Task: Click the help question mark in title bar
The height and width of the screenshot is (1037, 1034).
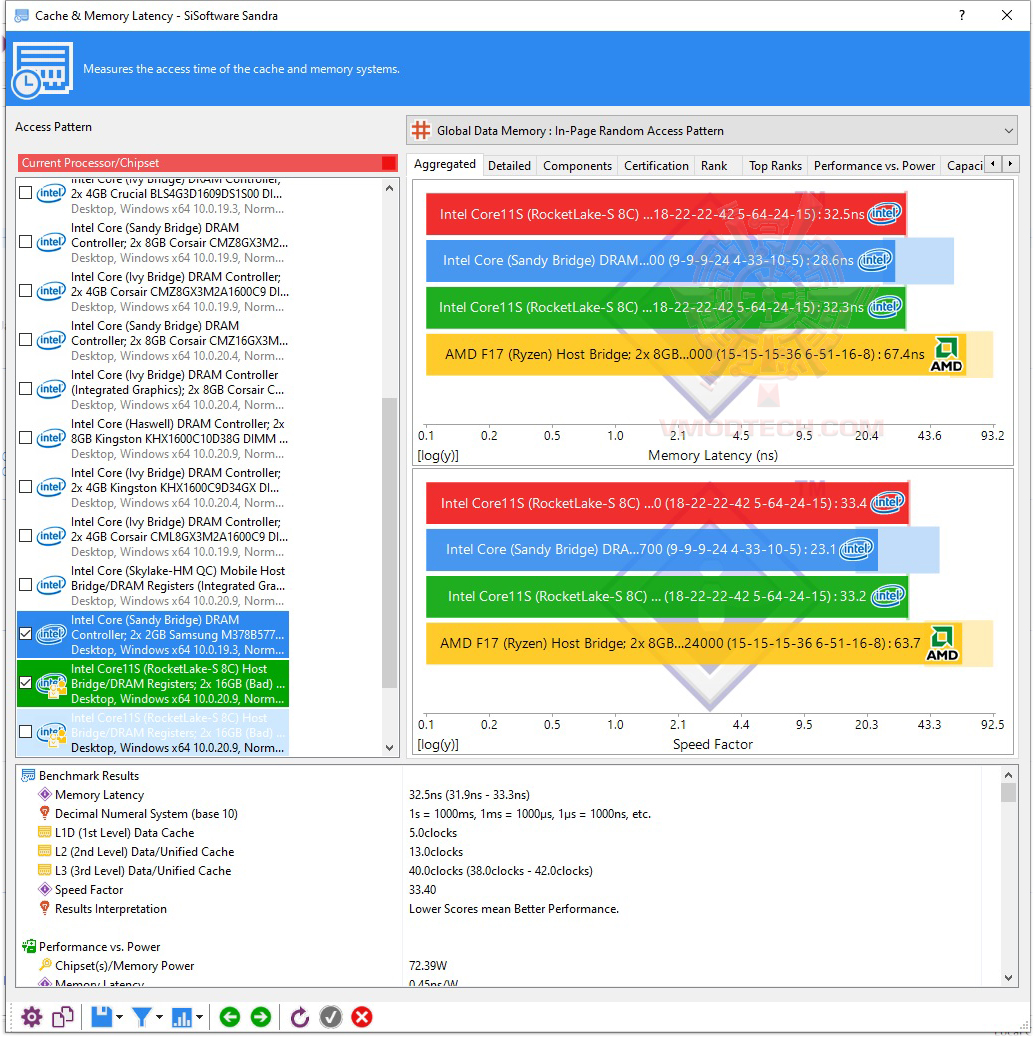Action: coord(962,15)
